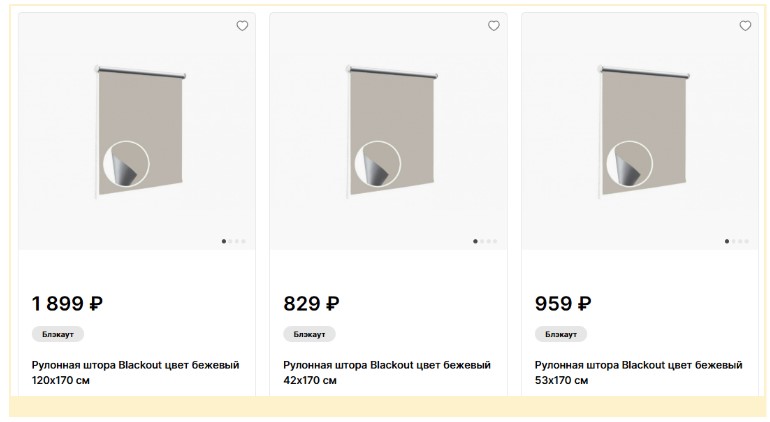Click the 829 ₽ price
770x422 pixels.
tap(311, 304)
